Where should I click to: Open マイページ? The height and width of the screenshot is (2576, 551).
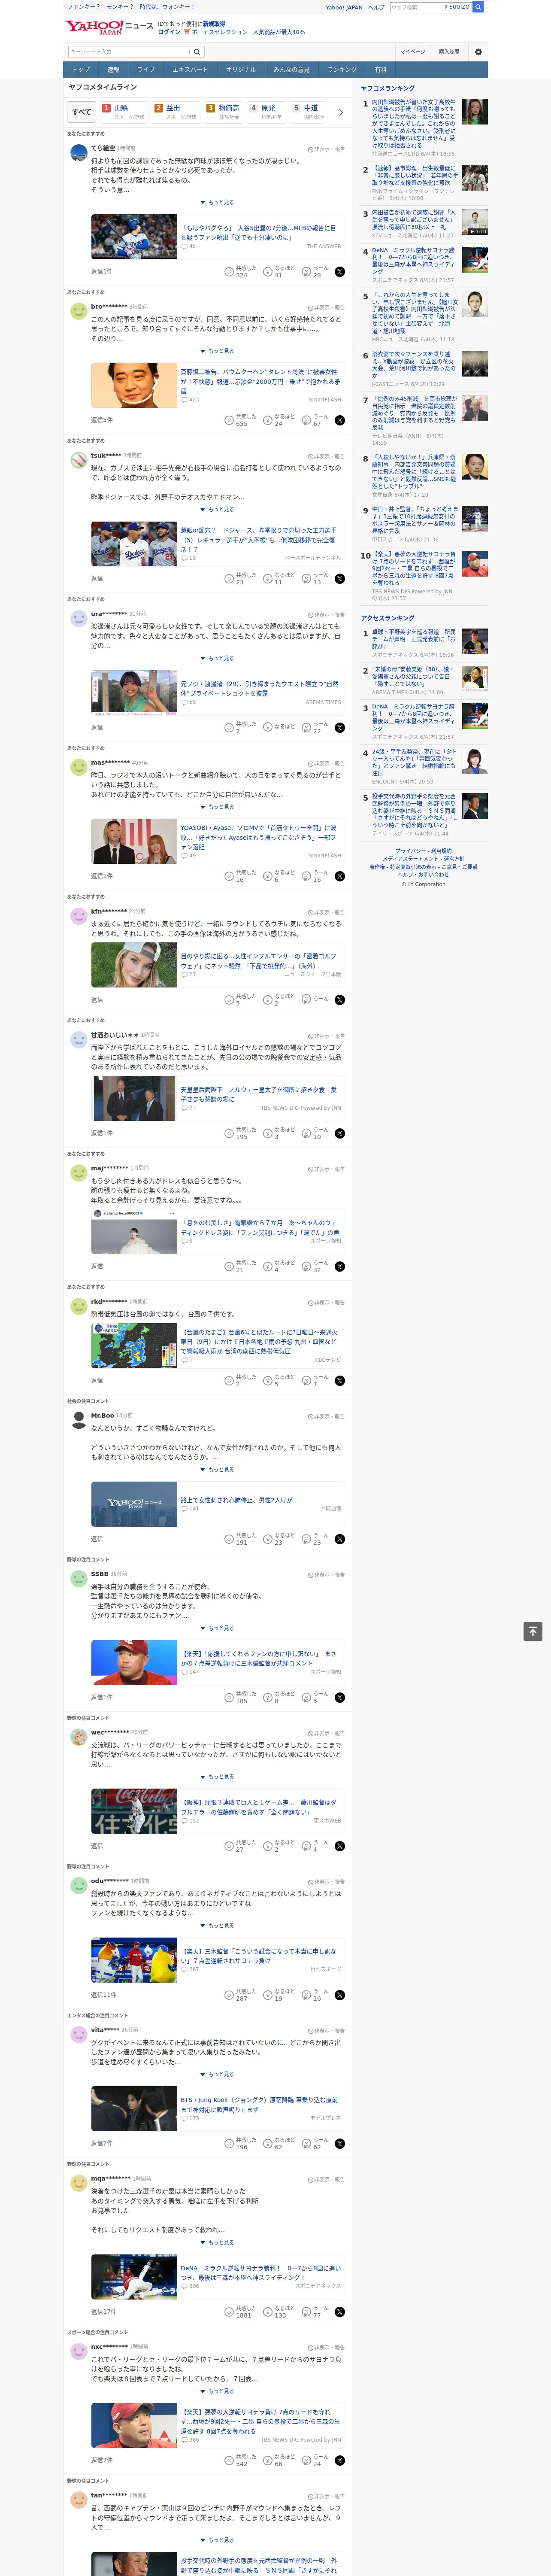coord(413,52)
